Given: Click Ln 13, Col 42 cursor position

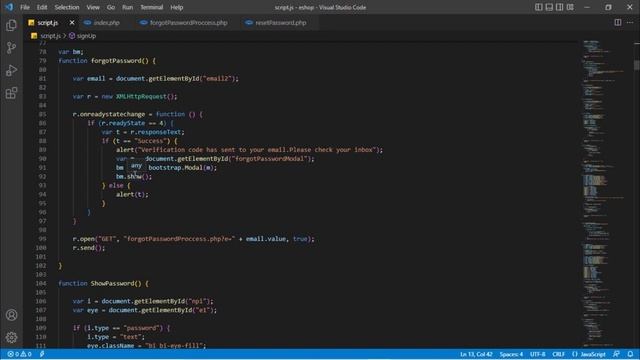Looking at the screenshot, I should coord(476,354).
